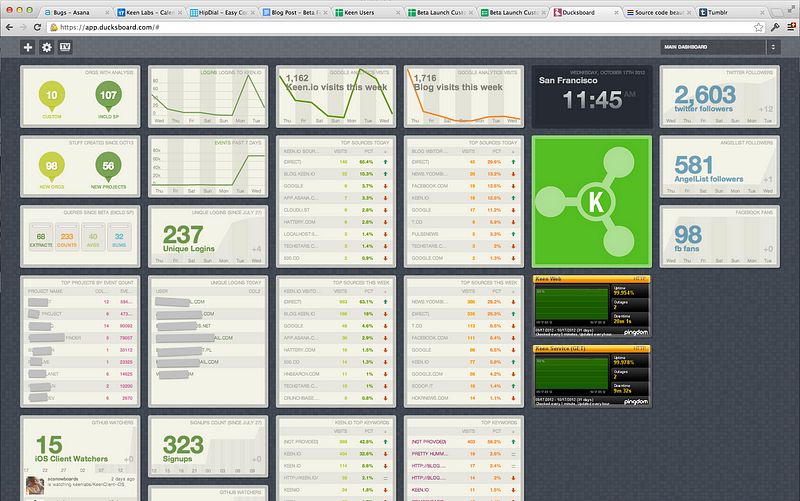Switch to Keen Labs Calendar tab
This screenshot has height=501, width=800.
pos(149,12)
